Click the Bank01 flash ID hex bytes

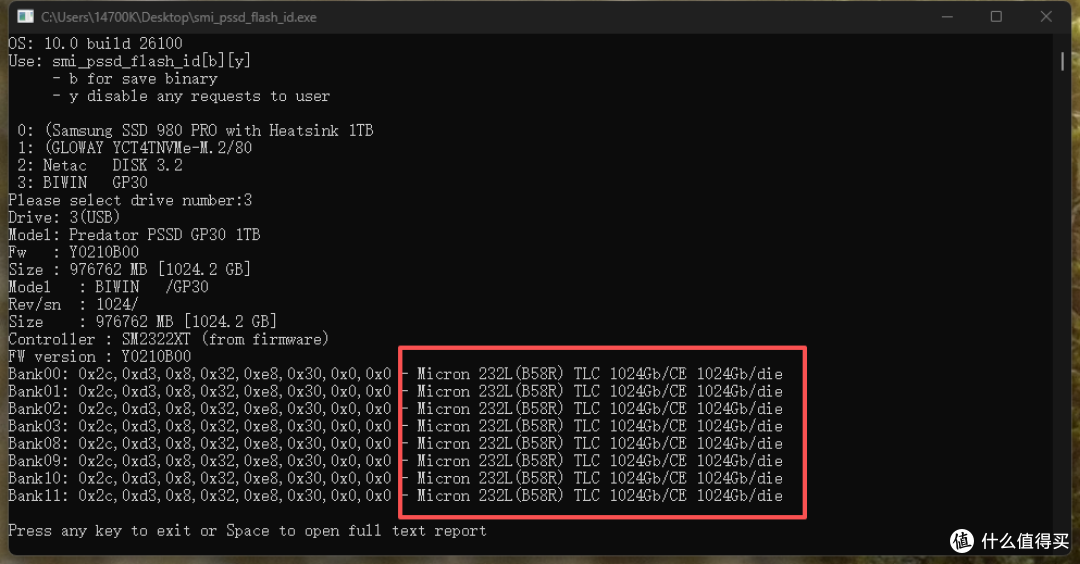tap(235, 391)
